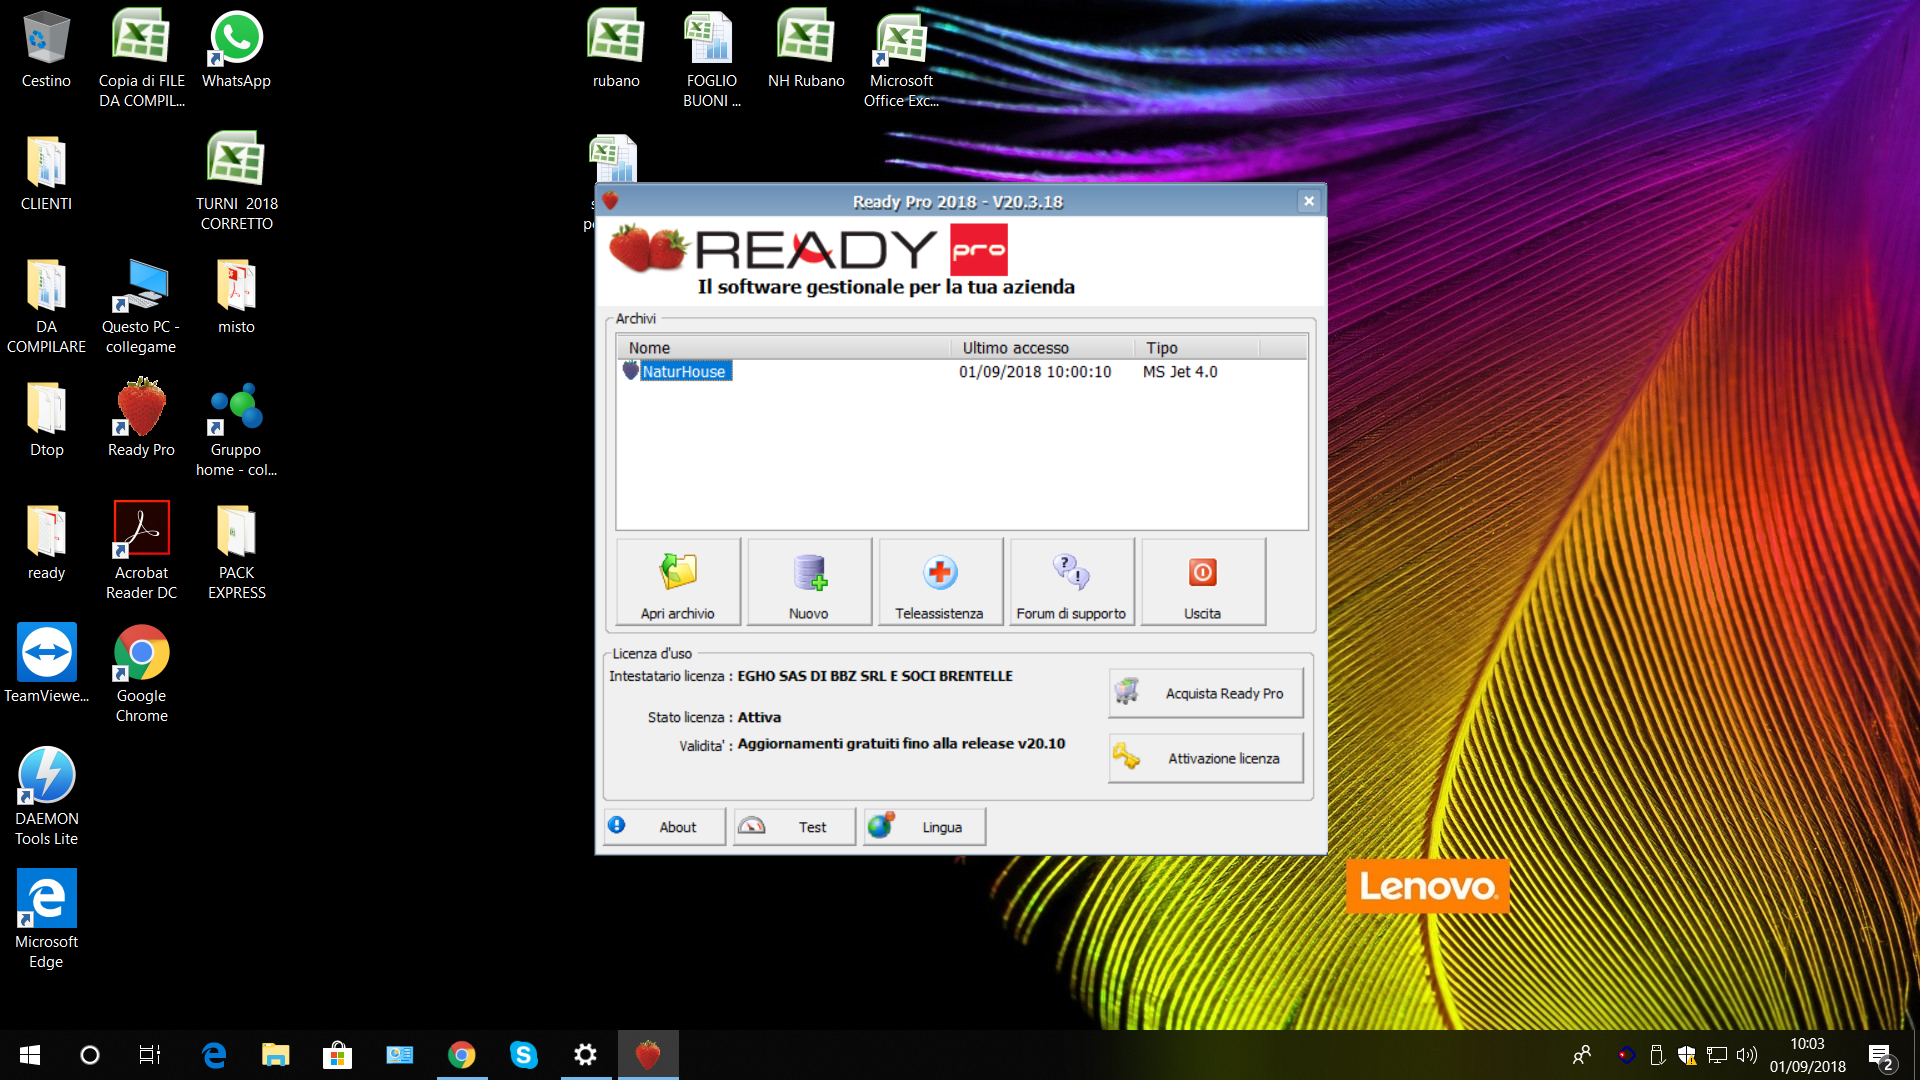This screenshot has width=1920, height=1080.
Task: Exit with the Uscita button
Action: (x=1203, y=582)
